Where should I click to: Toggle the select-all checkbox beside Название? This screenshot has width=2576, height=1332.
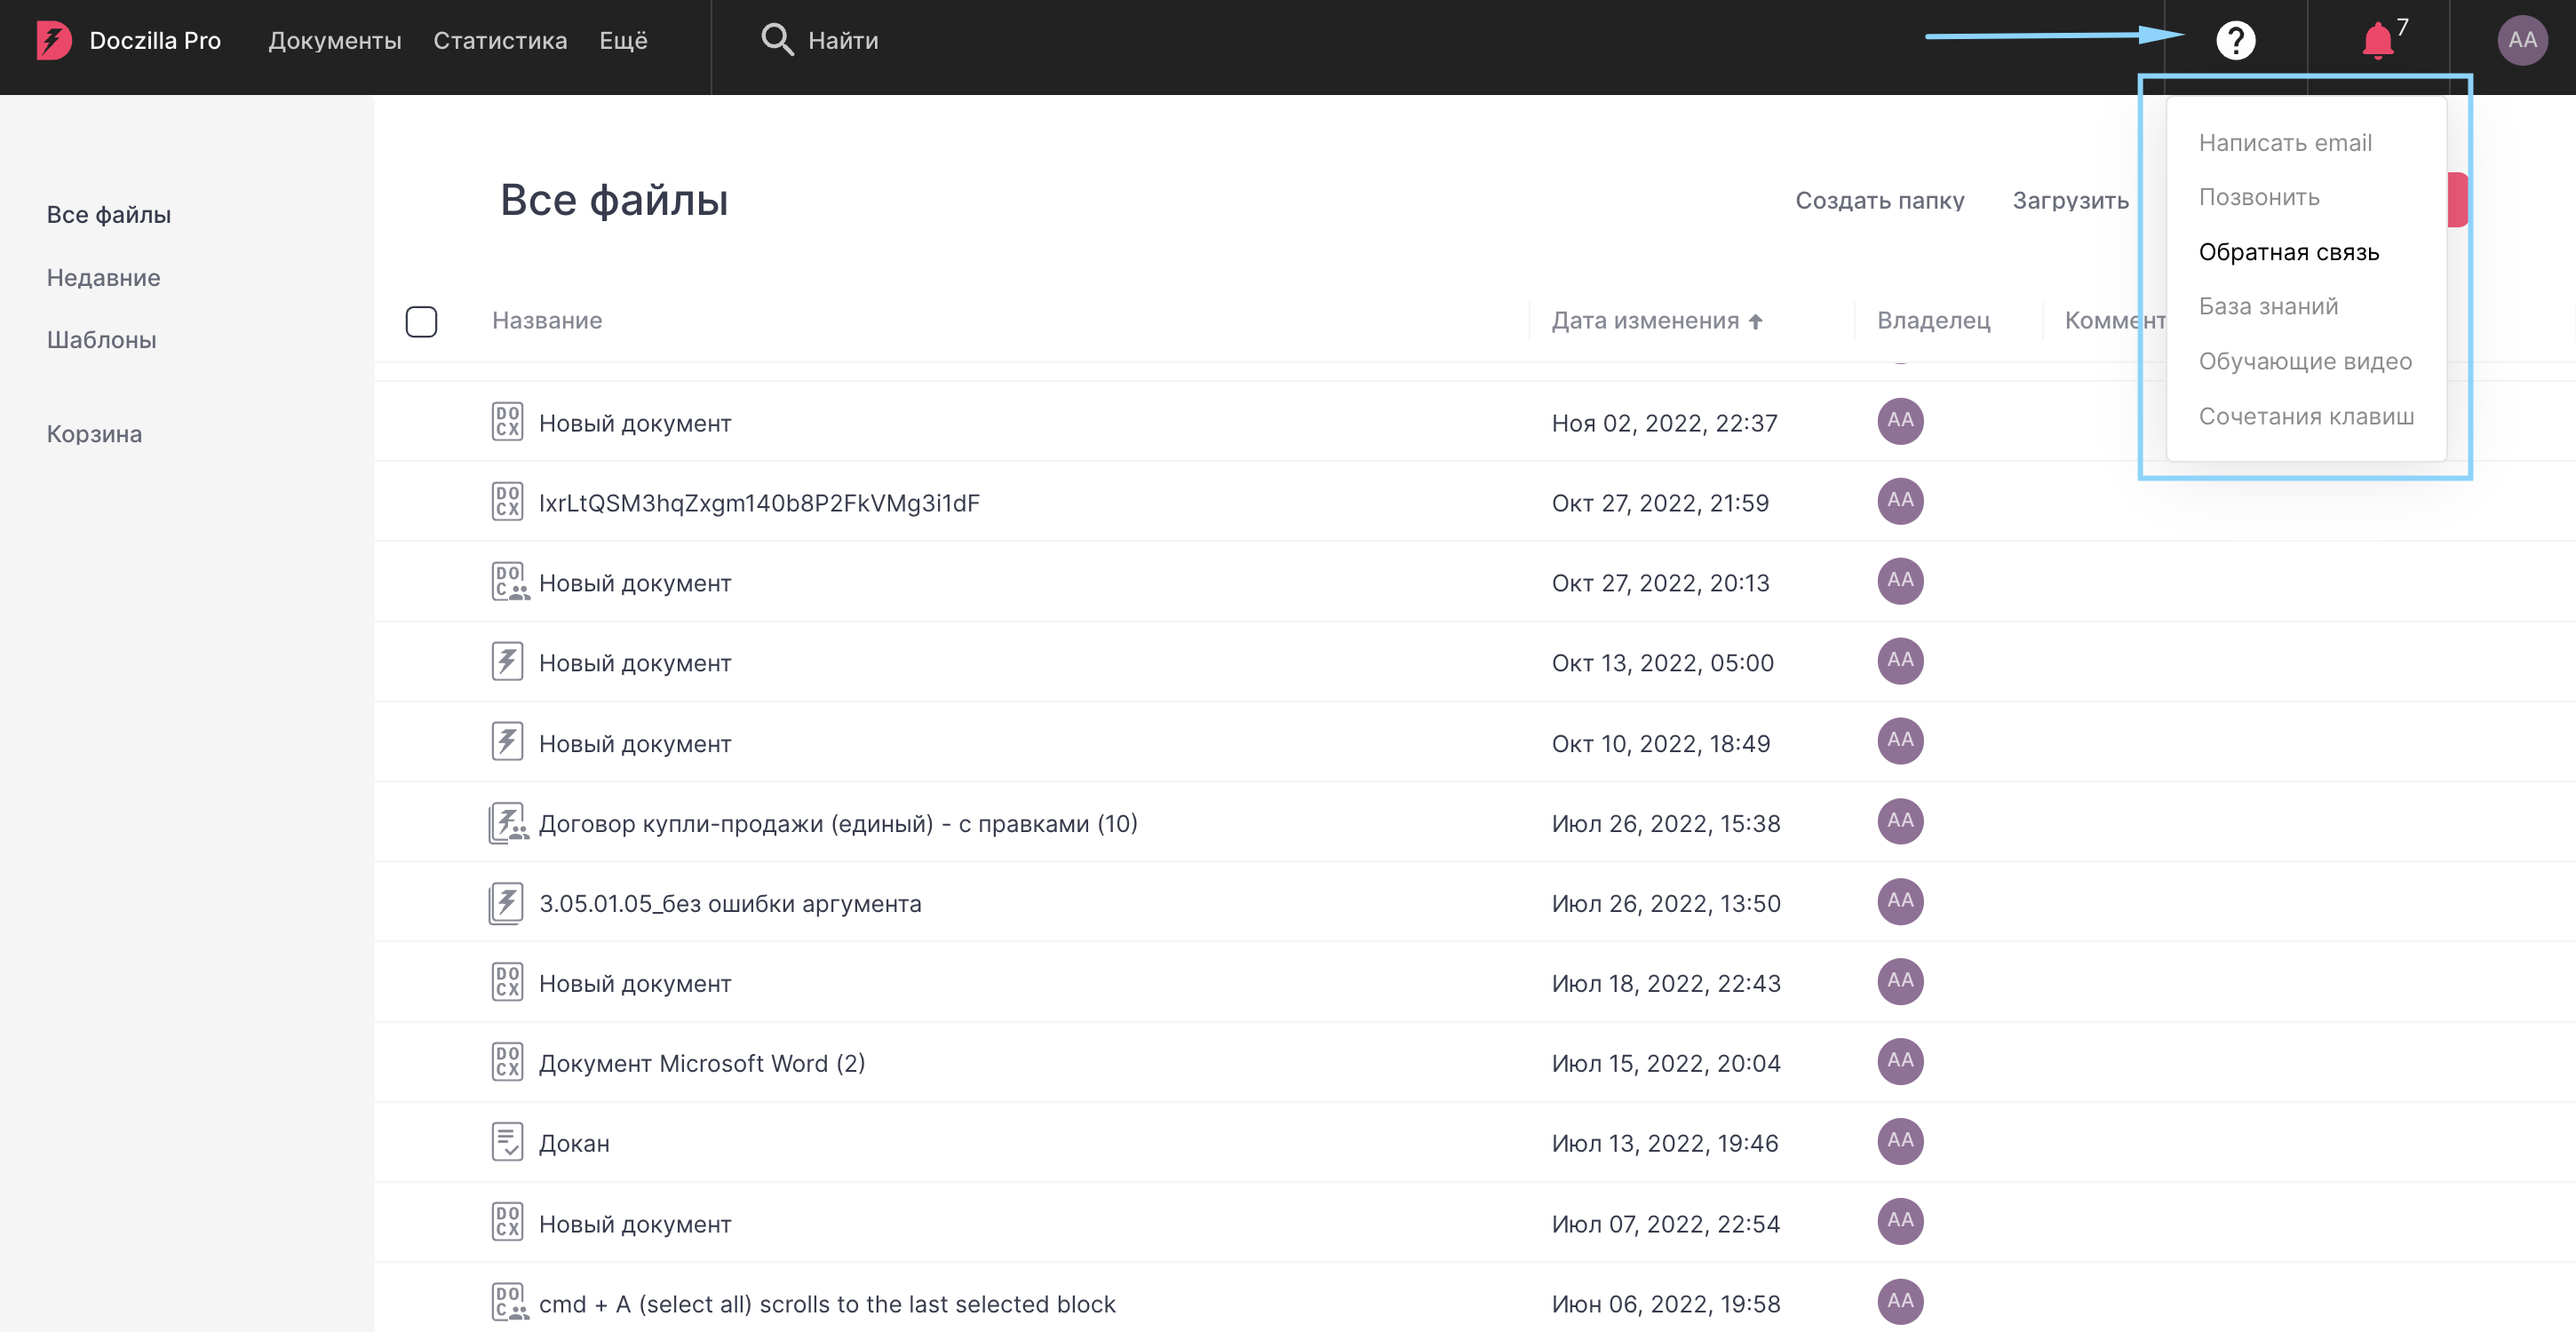click(421, 321)
